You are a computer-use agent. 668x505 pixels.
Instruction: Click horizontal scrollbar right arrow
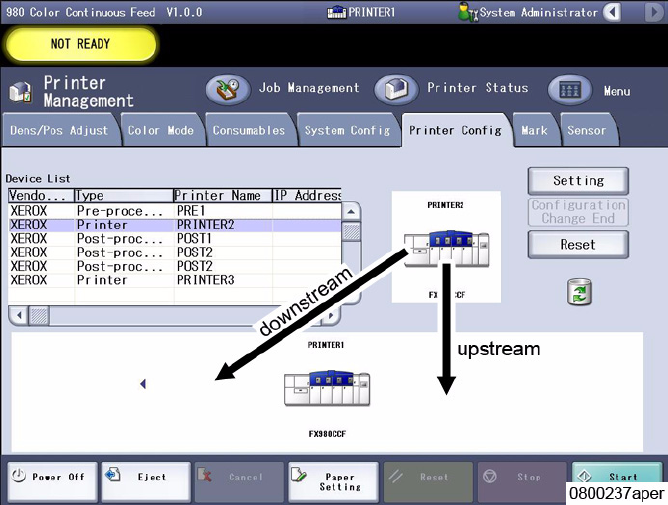pos(331,316)
